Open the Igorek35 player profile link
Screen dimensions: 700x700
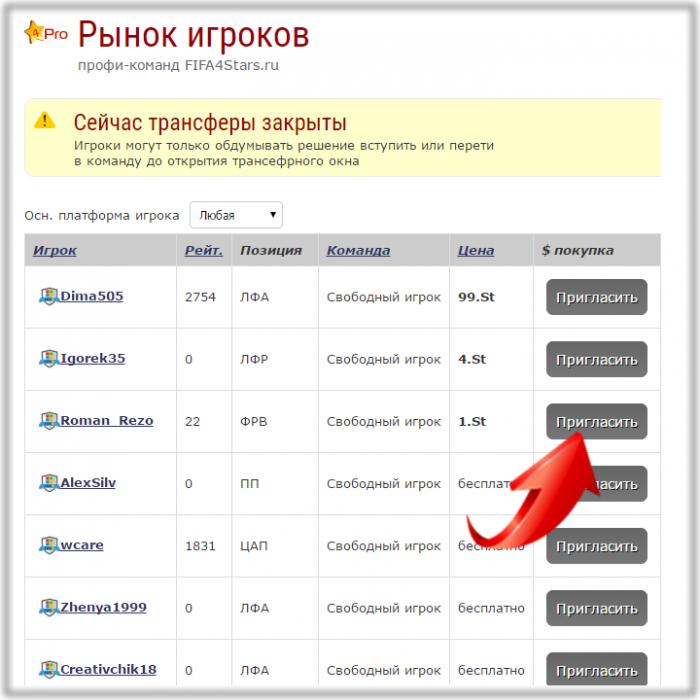tap(93, 358)
